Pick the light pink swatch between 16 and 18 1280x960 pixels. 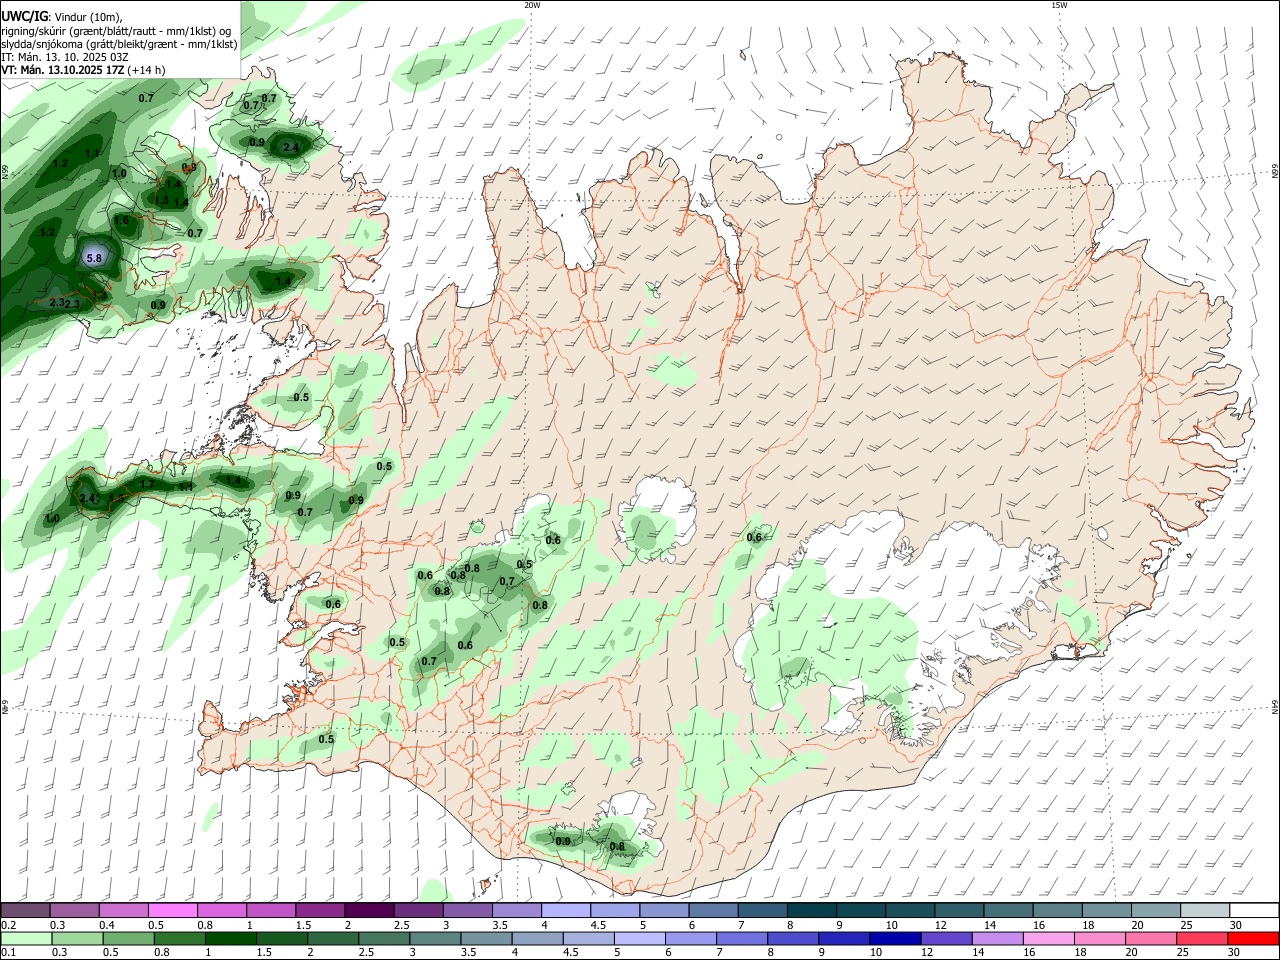point(1049,938)
